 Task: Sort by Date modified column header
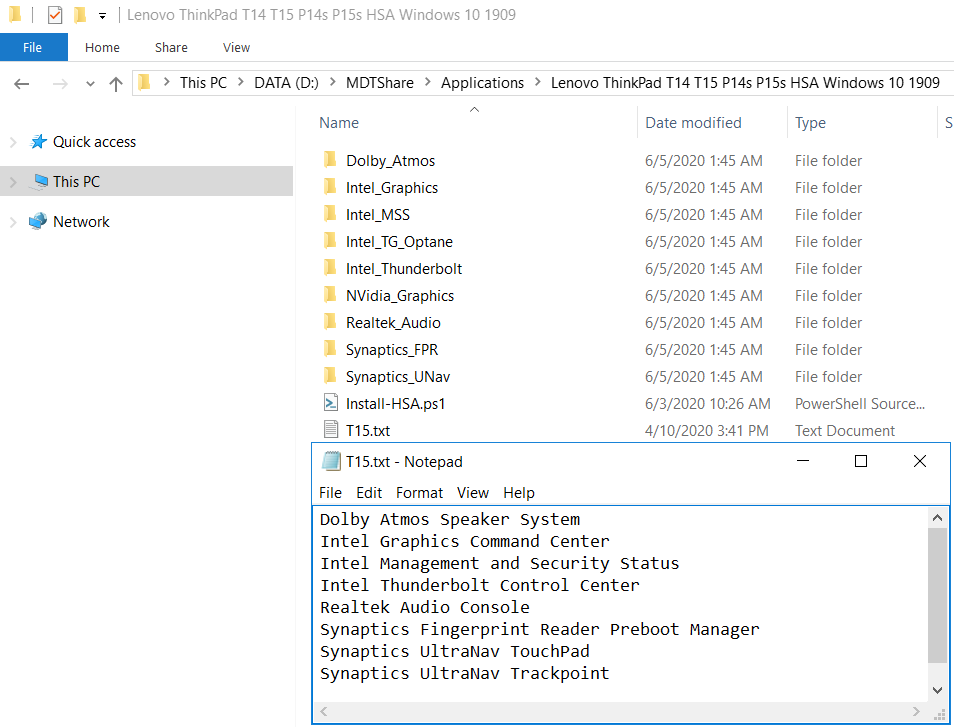(x=693, y=123)
